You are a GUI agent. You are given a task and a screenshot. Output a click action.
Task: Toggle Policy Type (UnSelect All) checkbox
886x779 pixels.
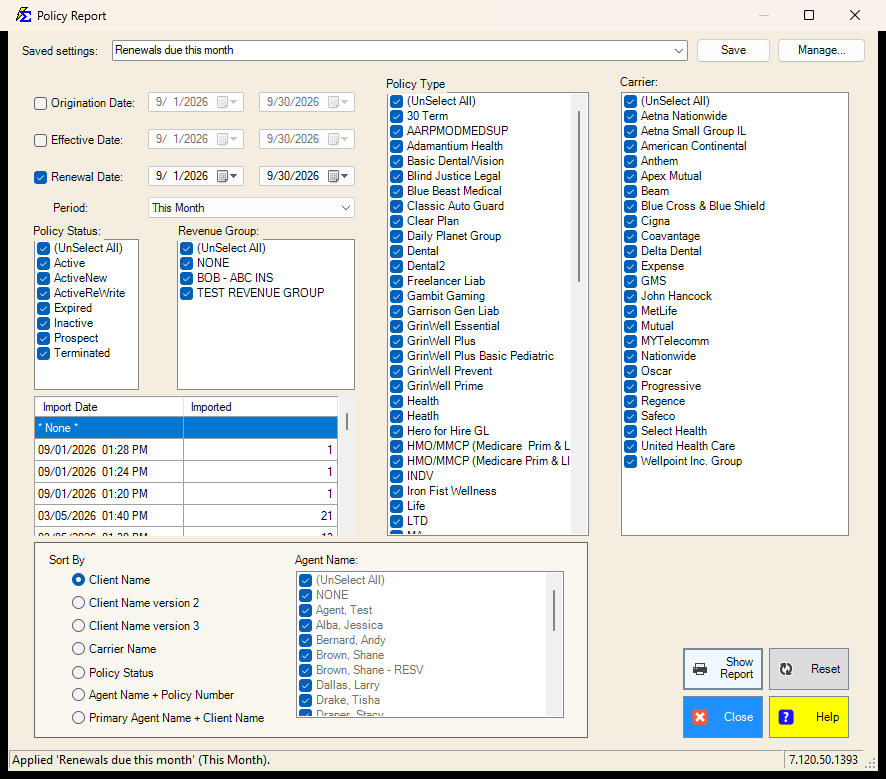click(x=397, y=102)
